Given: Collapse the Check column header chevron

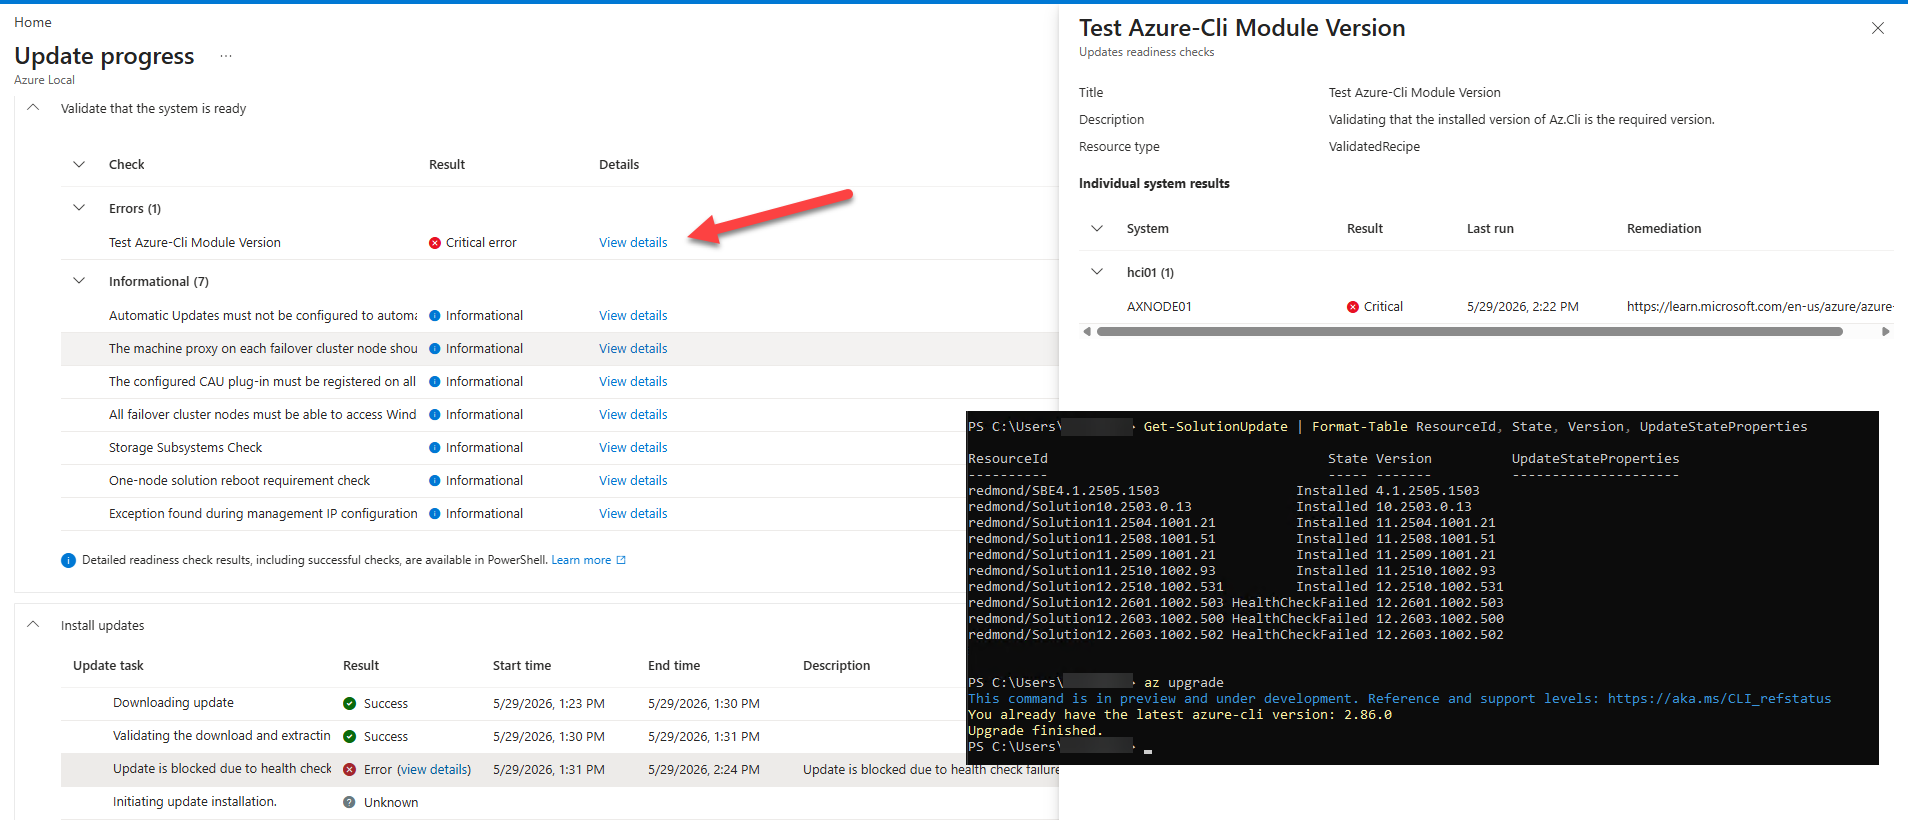Looking at the screenshot, I should [79, 164].
